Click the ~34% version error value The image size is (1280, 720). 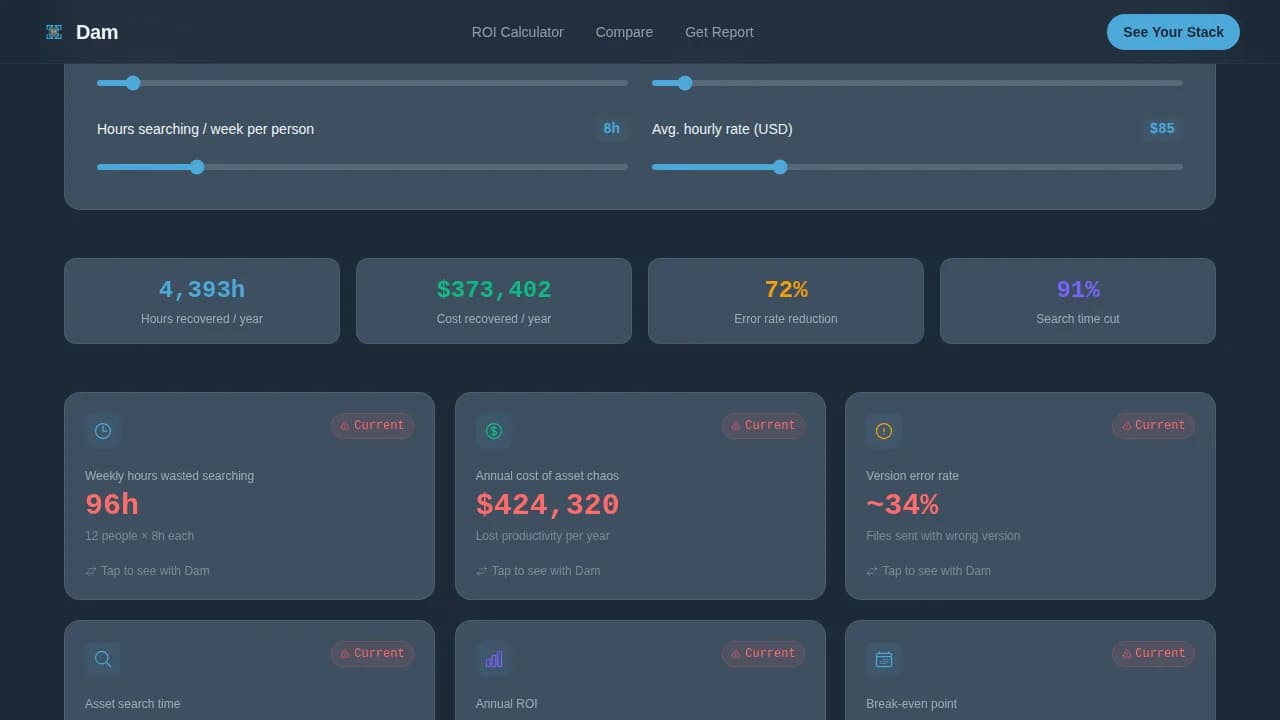(902, 505)
